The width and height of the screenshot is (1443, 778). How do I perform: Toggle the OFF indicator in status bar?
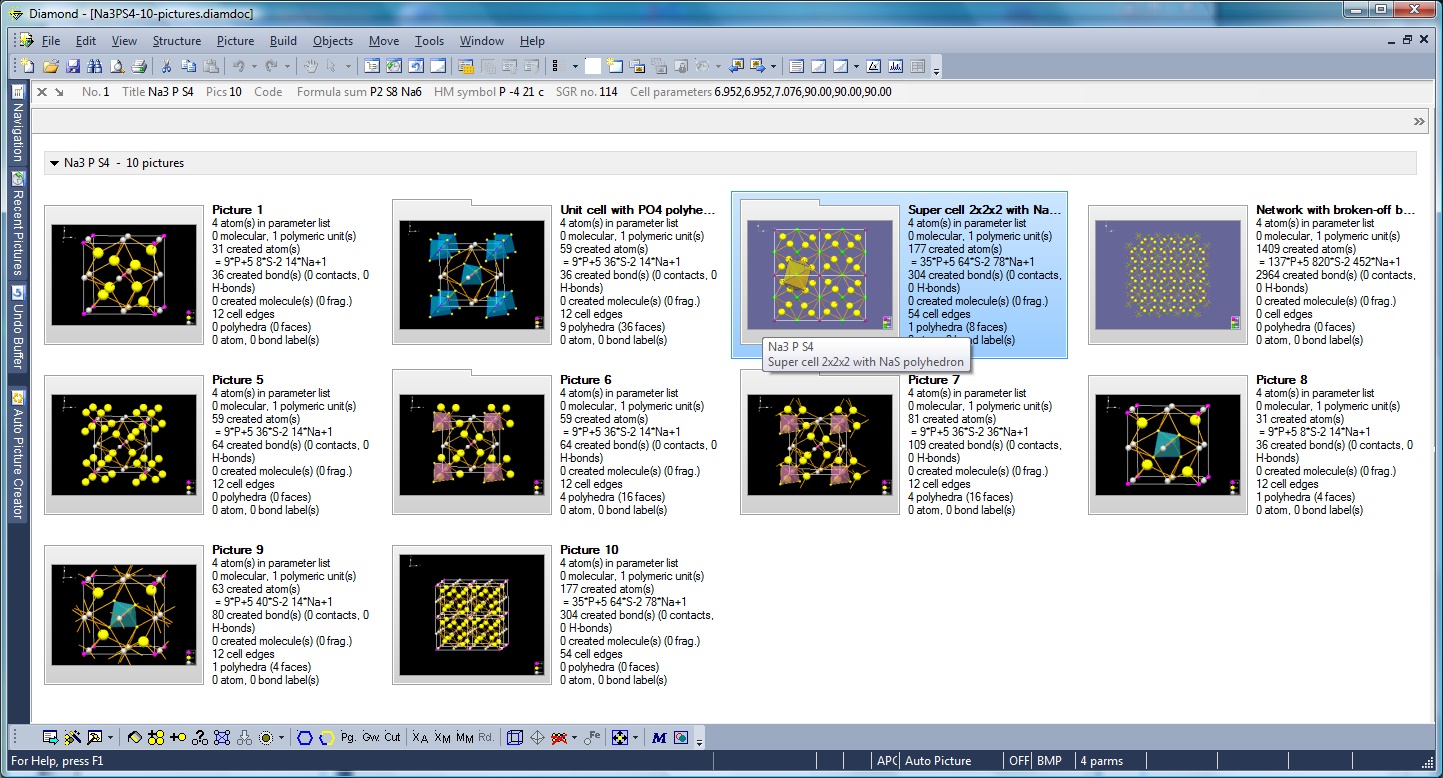[1018, 761]
